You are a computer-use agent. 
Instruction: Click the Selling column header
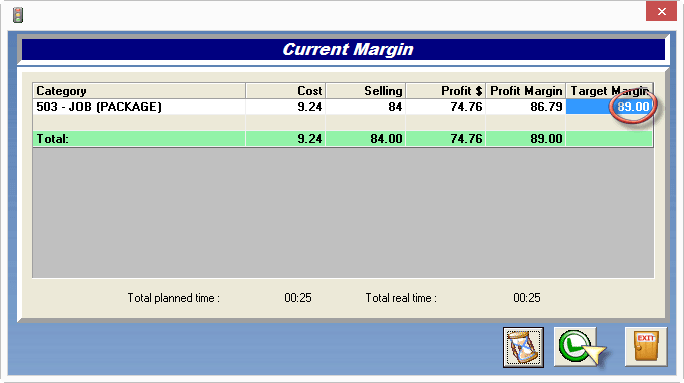[x=366, y=91]
